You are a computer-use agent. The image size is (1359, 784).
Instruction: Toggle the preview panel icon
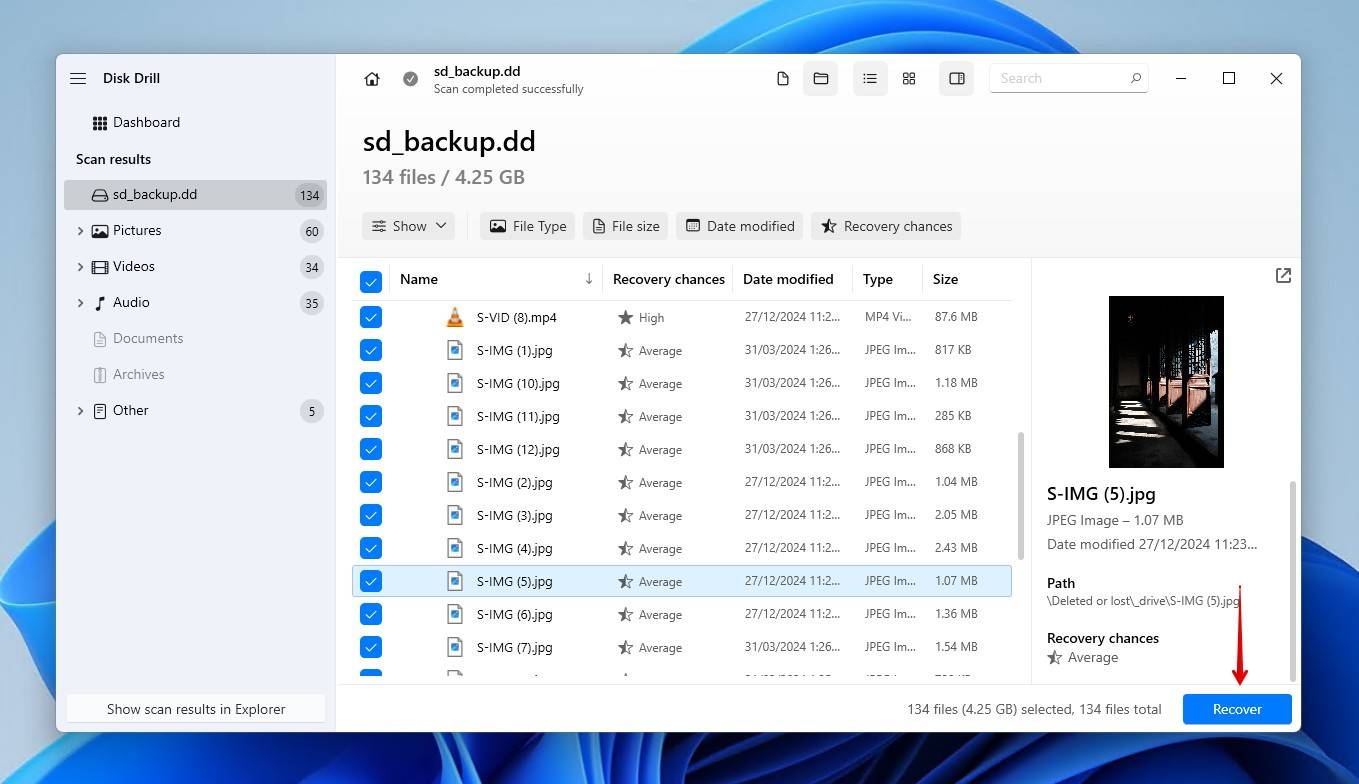(x=956, y=78)
